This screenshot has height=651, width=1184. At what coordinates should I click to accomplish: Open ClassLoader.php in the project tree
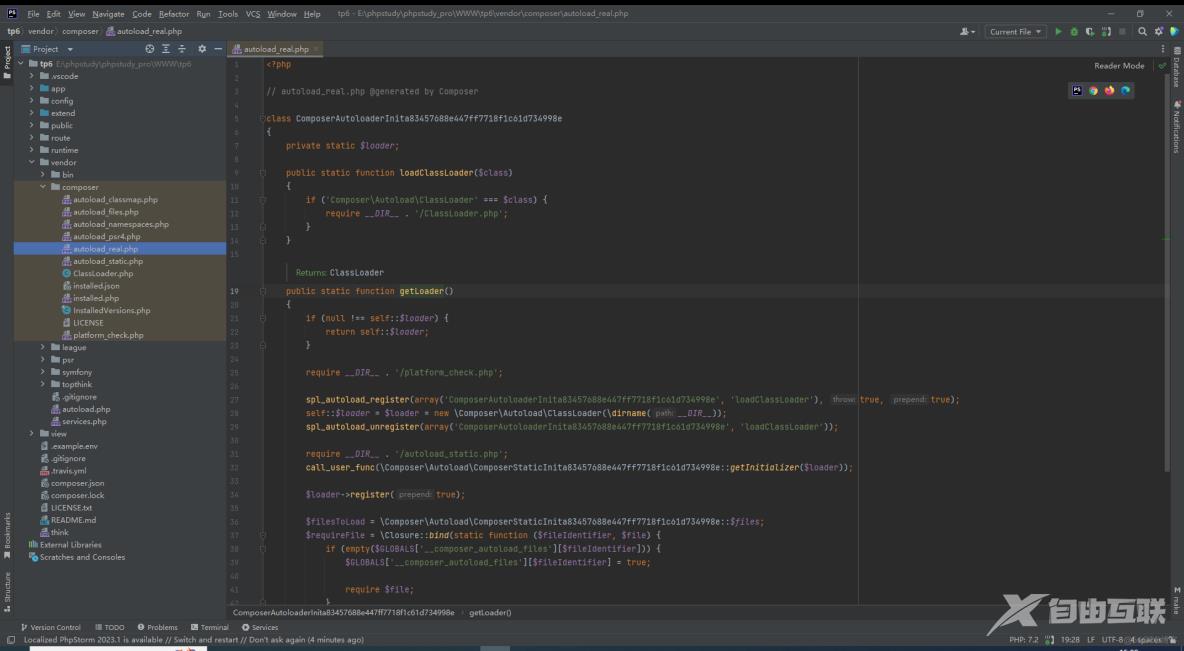click(102, 273)
